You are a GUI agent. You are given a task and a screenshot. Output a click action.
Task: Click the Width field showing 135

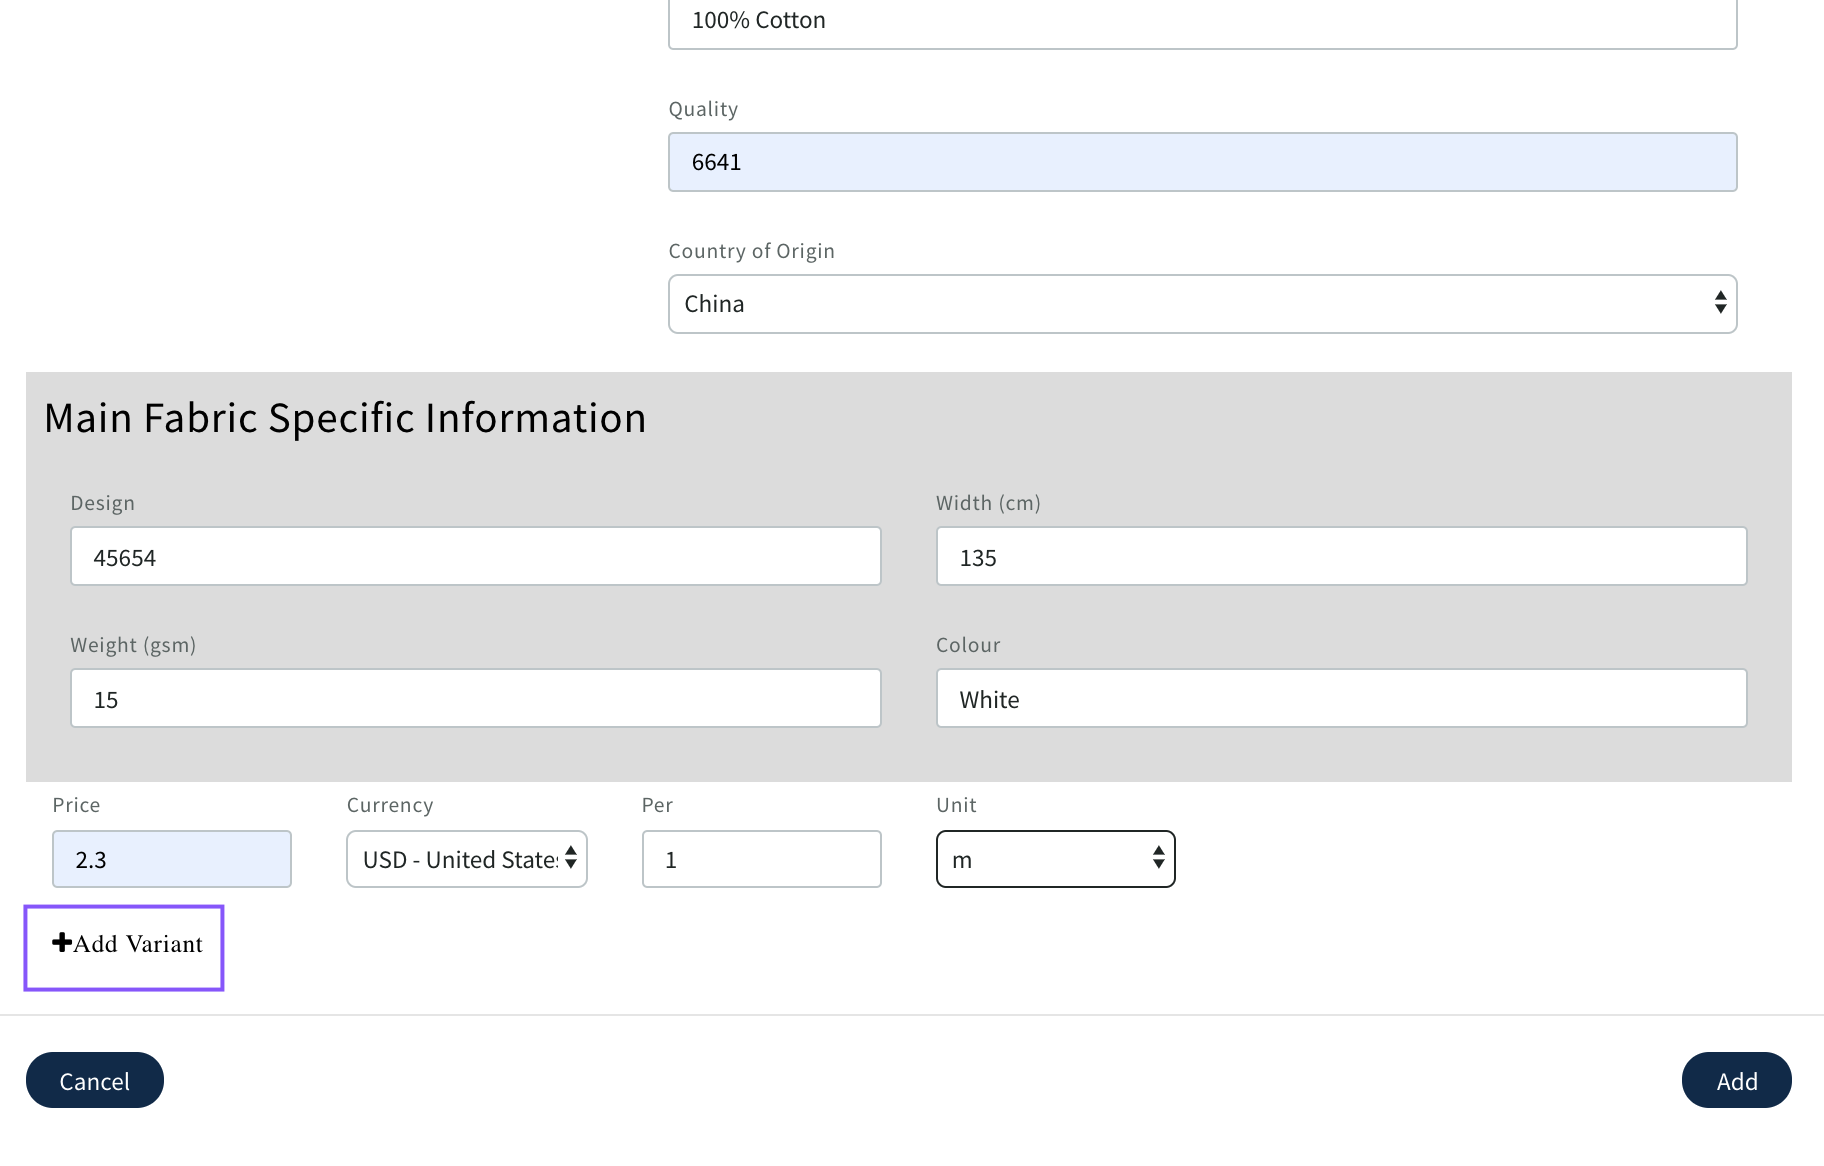click(1340, 557)
